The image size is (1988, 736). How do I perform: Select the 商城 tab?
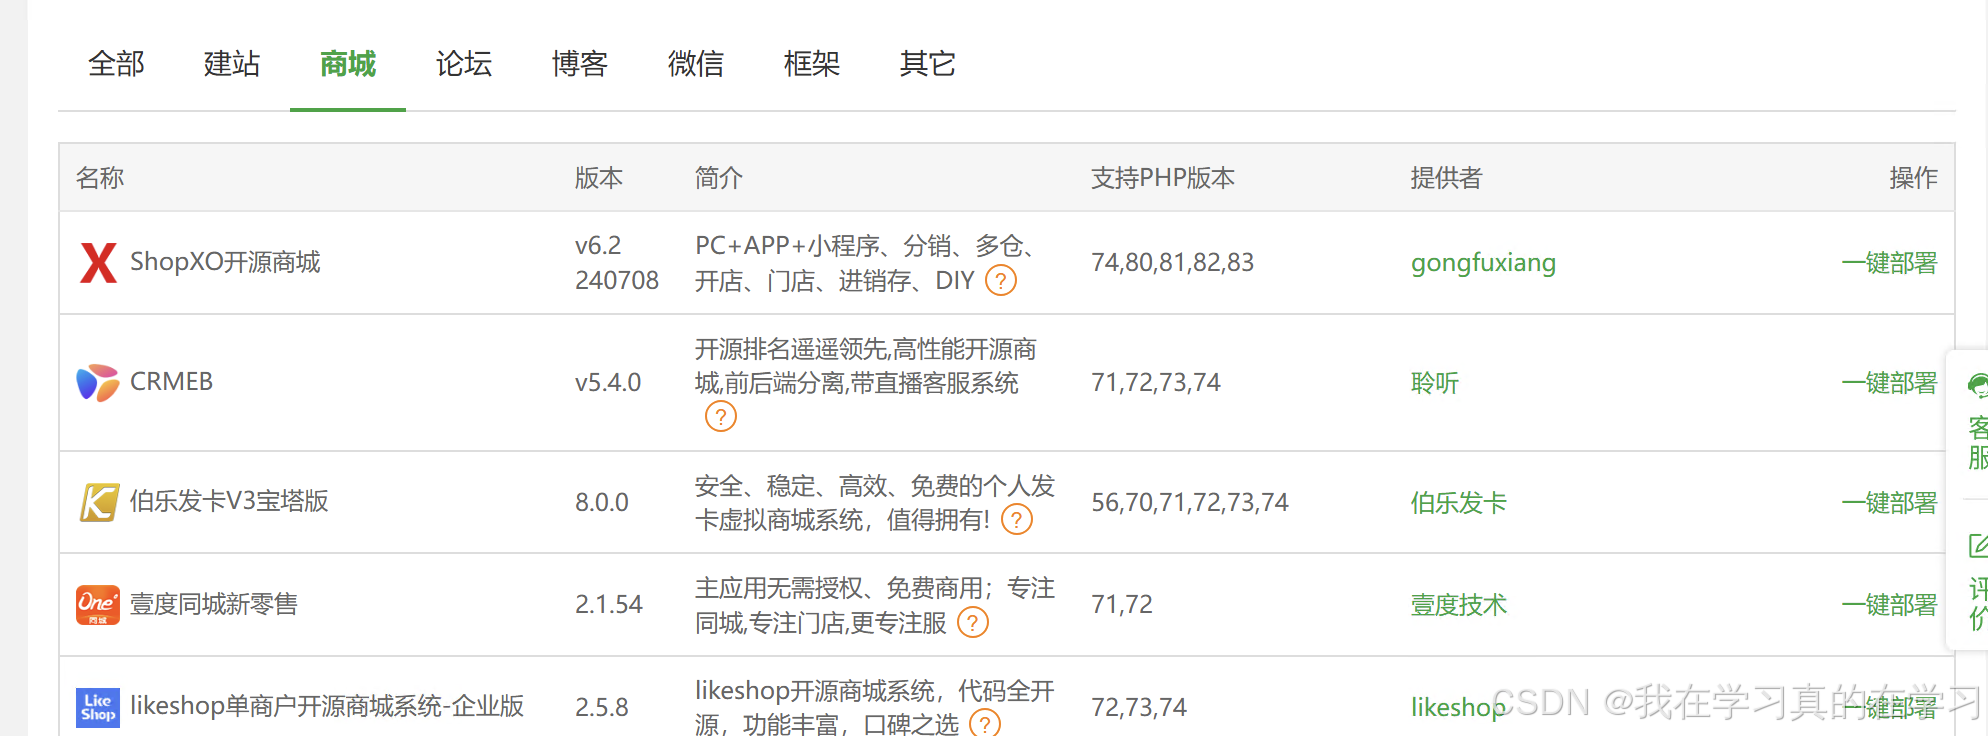(348, 64)
